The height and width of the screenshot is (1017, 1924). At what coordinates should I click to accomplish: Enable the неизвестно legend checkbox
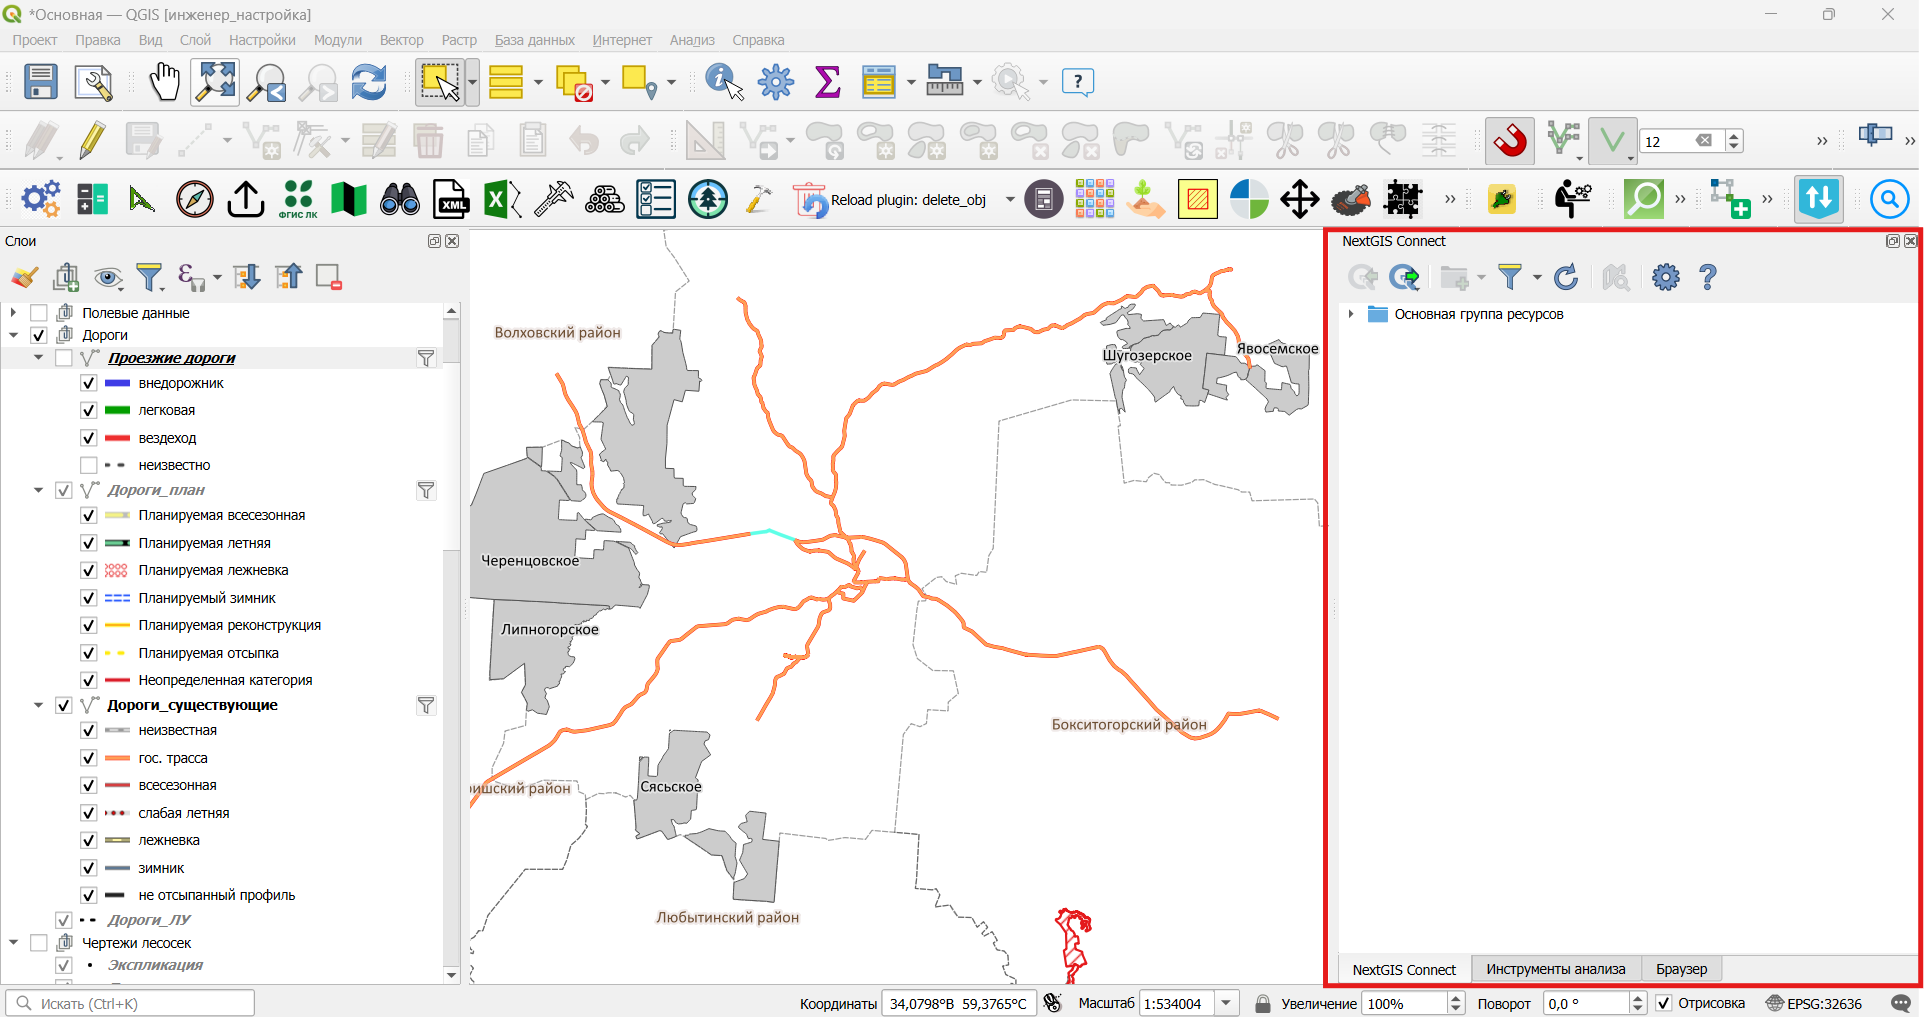click(89, 465)
